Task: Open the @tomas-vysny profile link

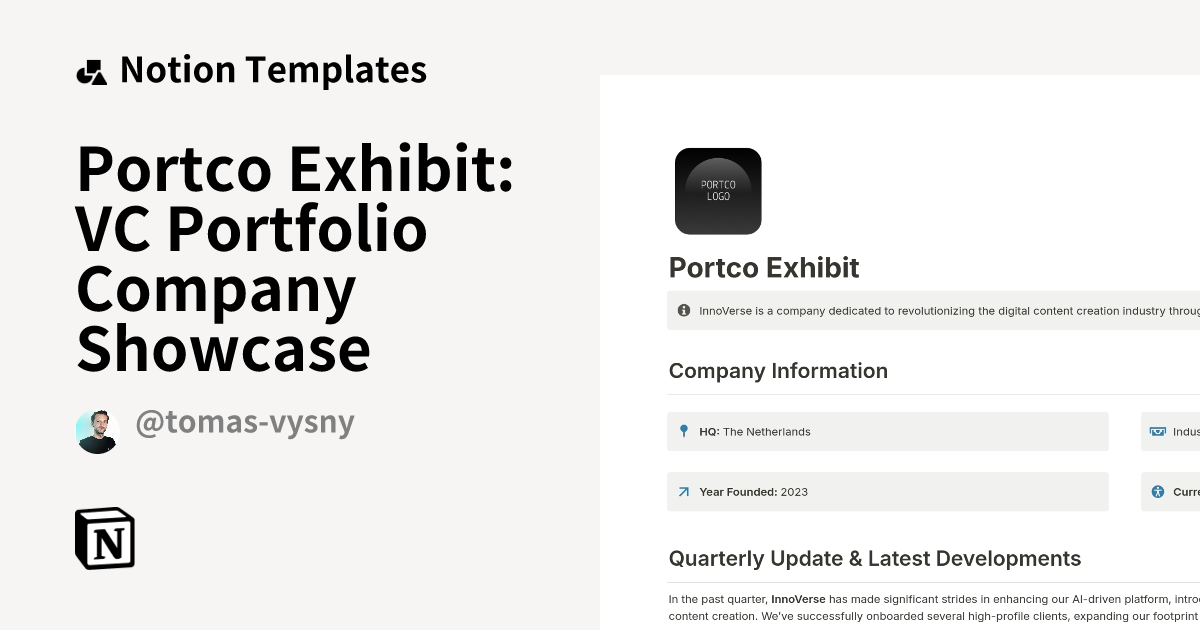Action: (245, 422)
